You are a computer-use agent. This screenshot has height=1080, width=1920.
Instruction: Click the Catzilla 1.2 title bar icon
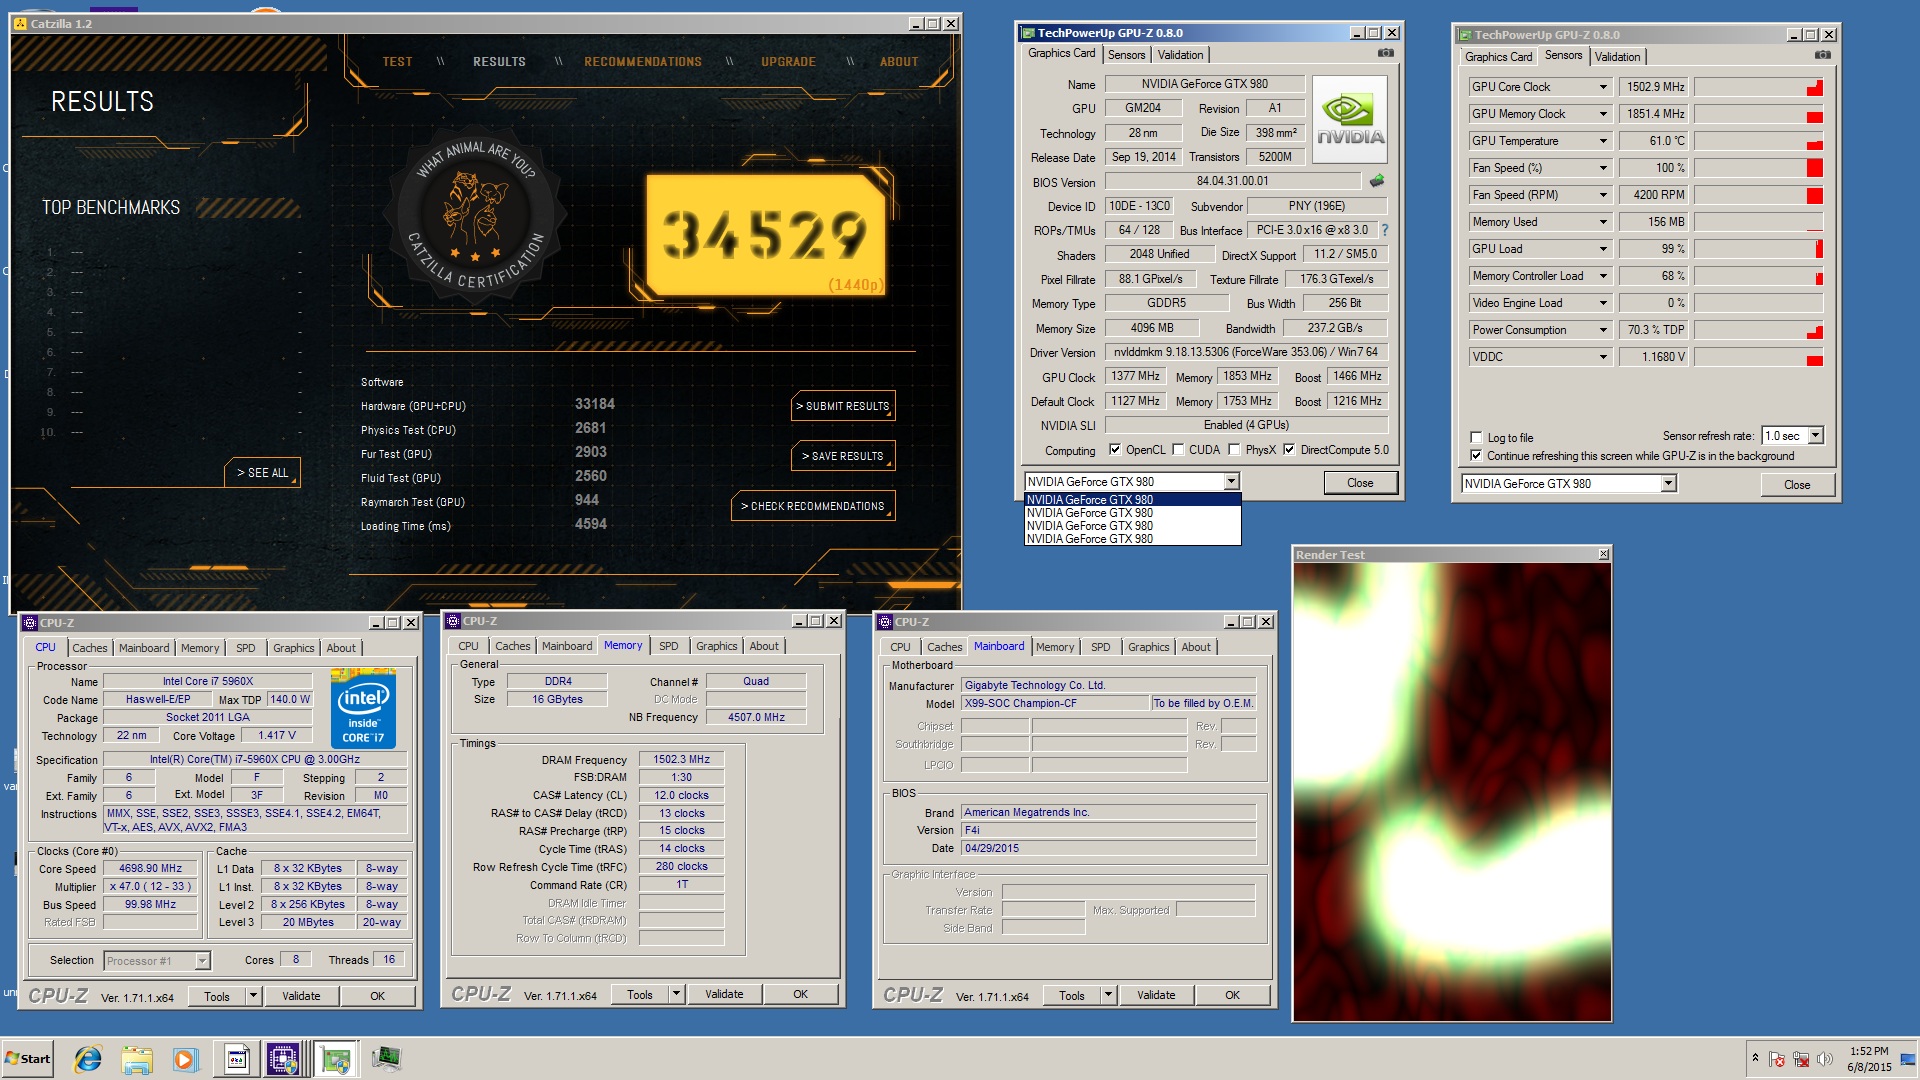click(x=20, y=23)
